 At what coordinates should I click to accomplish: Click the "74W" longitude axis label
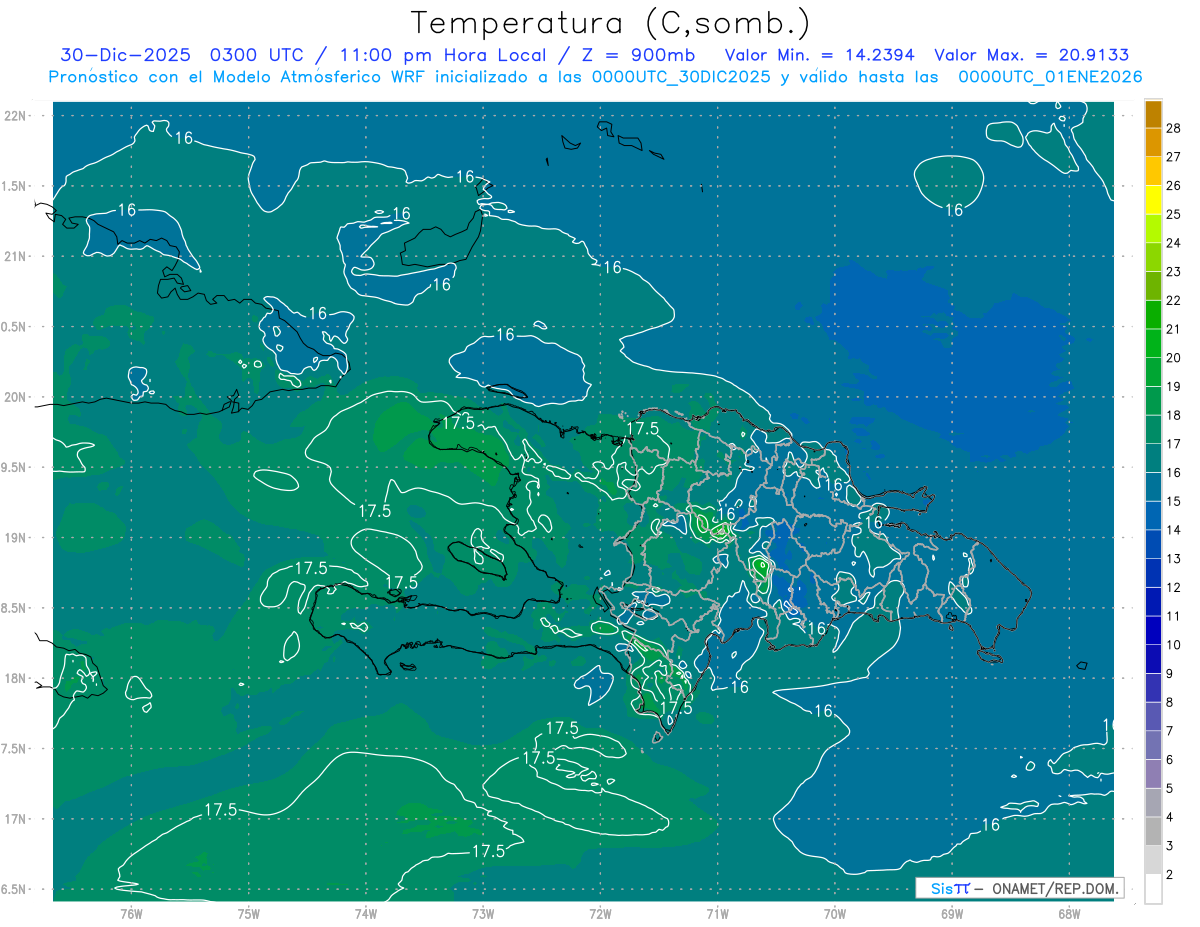pyautogui.click(x=366, y=913)
